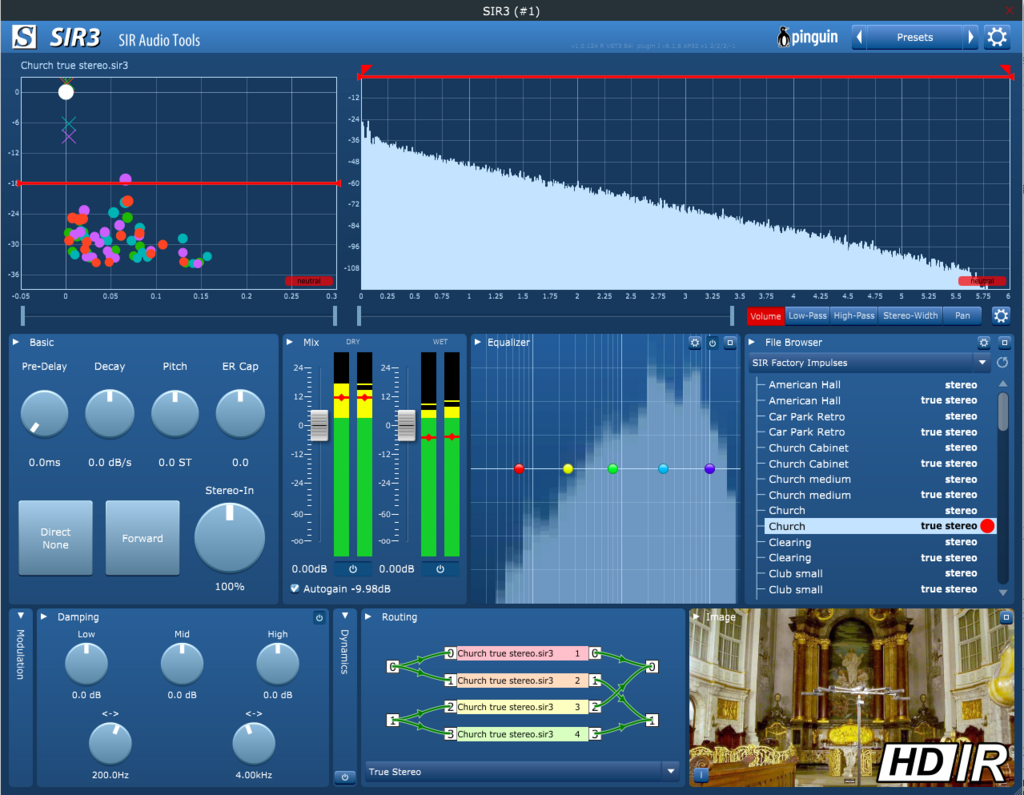Select Church Cabinet true stereo impulse

tap(875, 463)
